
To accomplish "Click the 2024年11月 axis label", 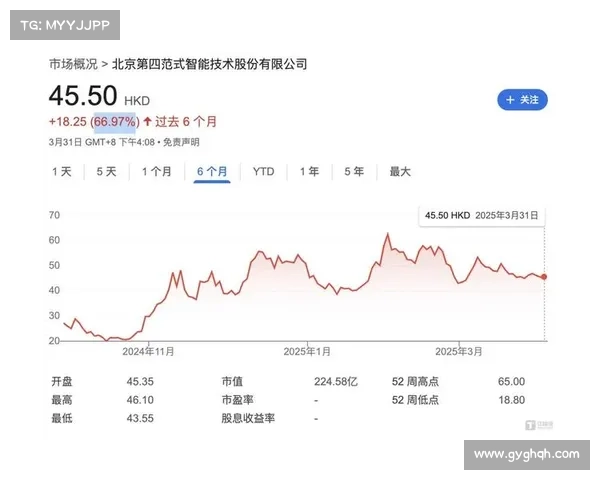I will (148, 352).
